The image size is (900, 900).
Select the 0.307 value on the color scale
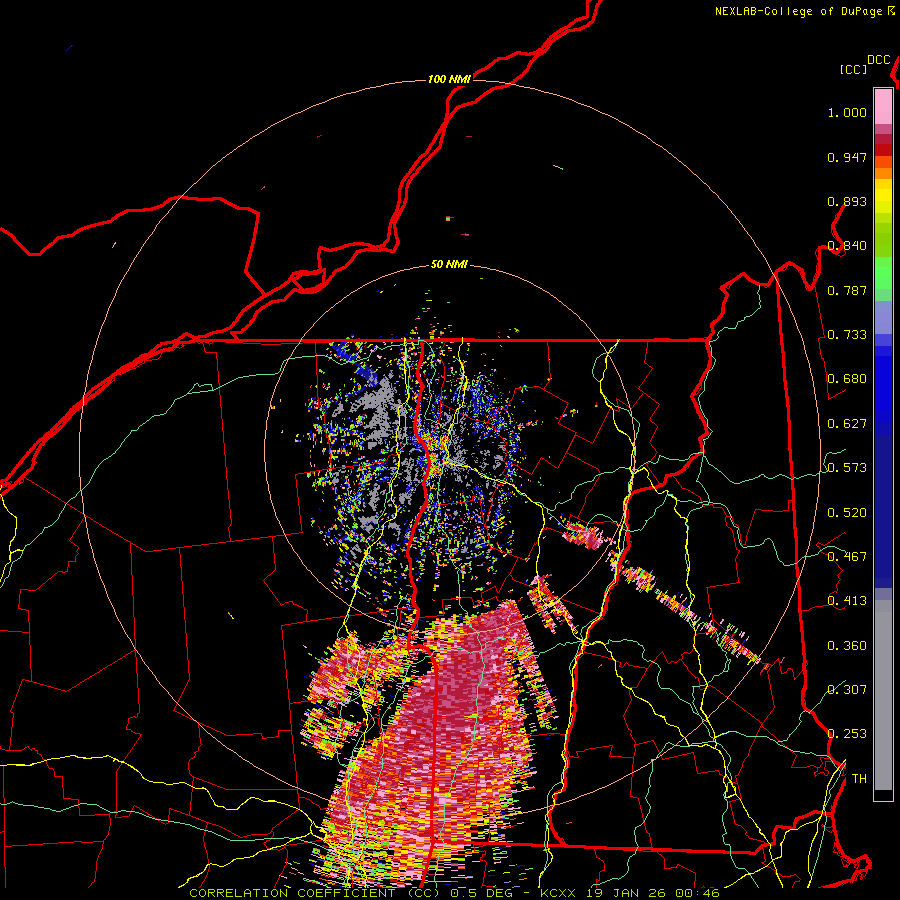tap(847, 689)
